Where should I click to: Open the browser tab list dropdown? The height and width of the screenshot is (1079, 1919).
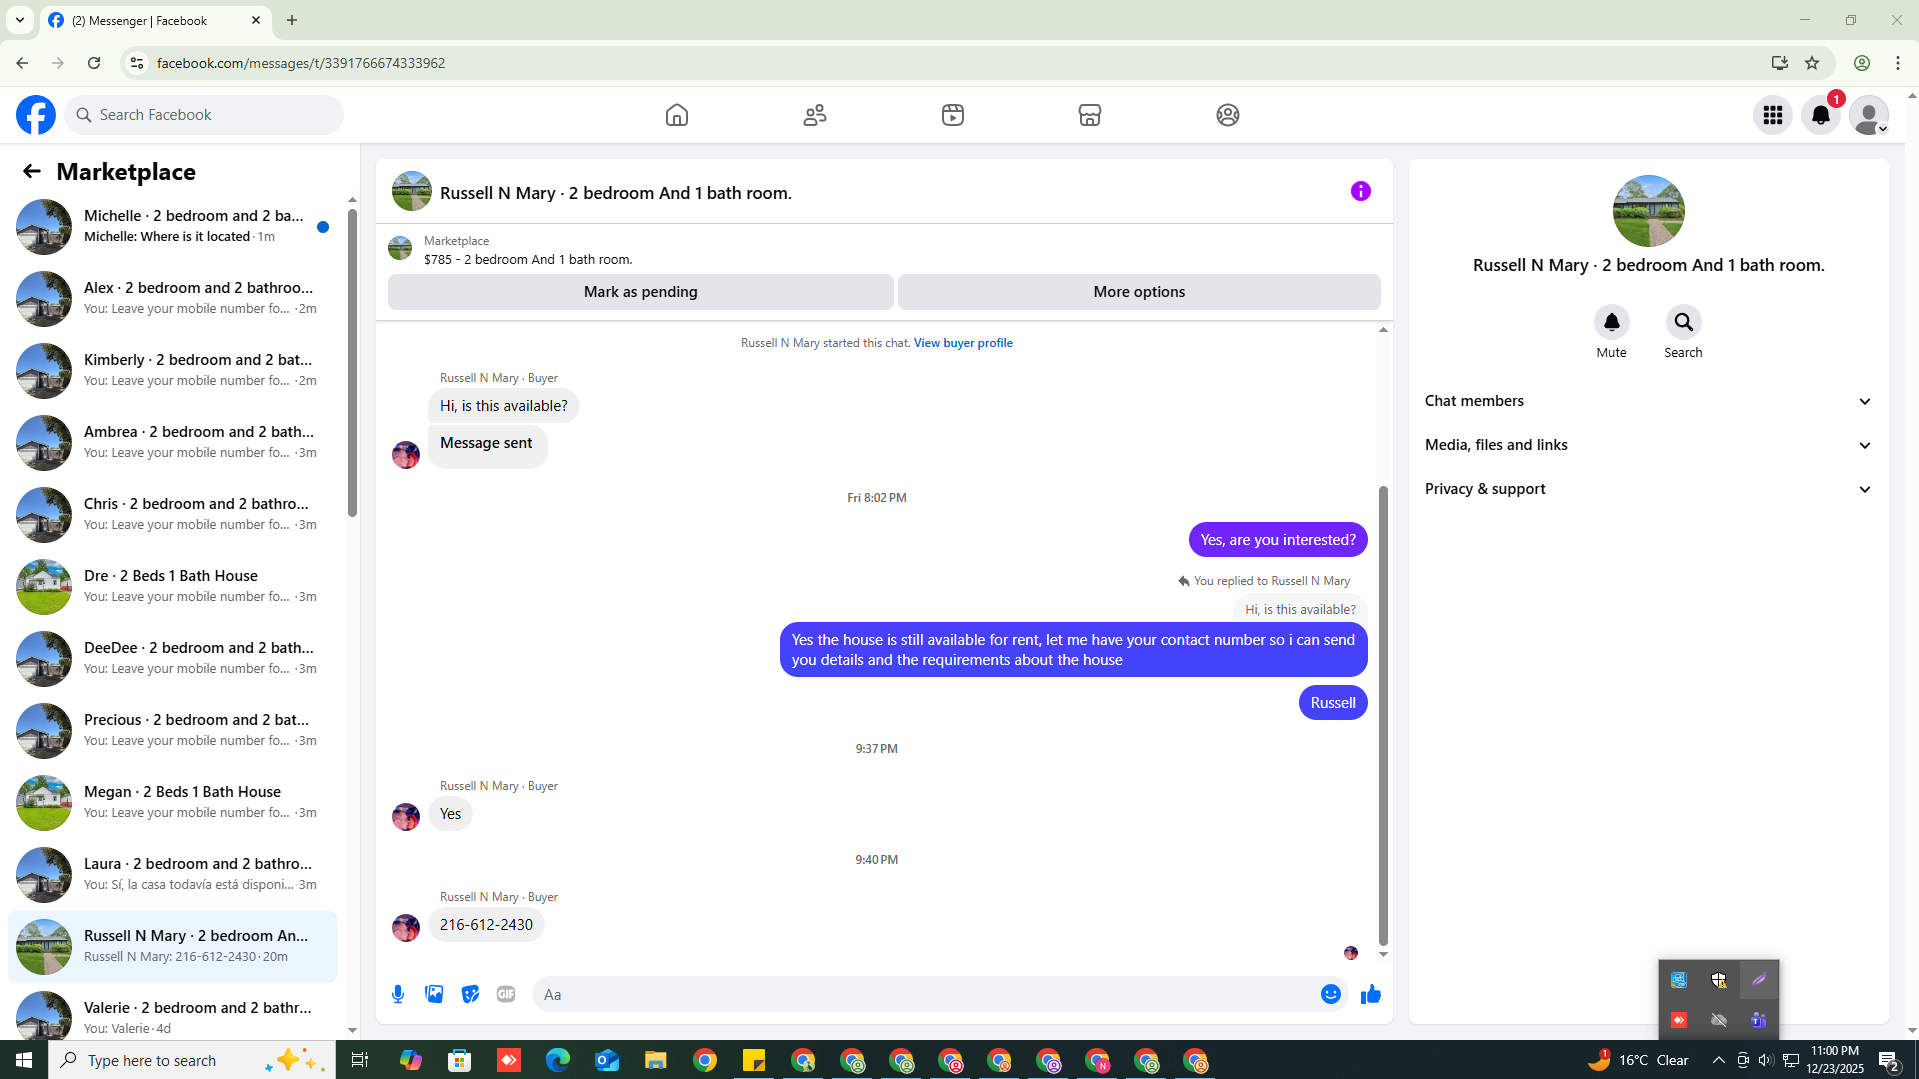coord(20,20)
